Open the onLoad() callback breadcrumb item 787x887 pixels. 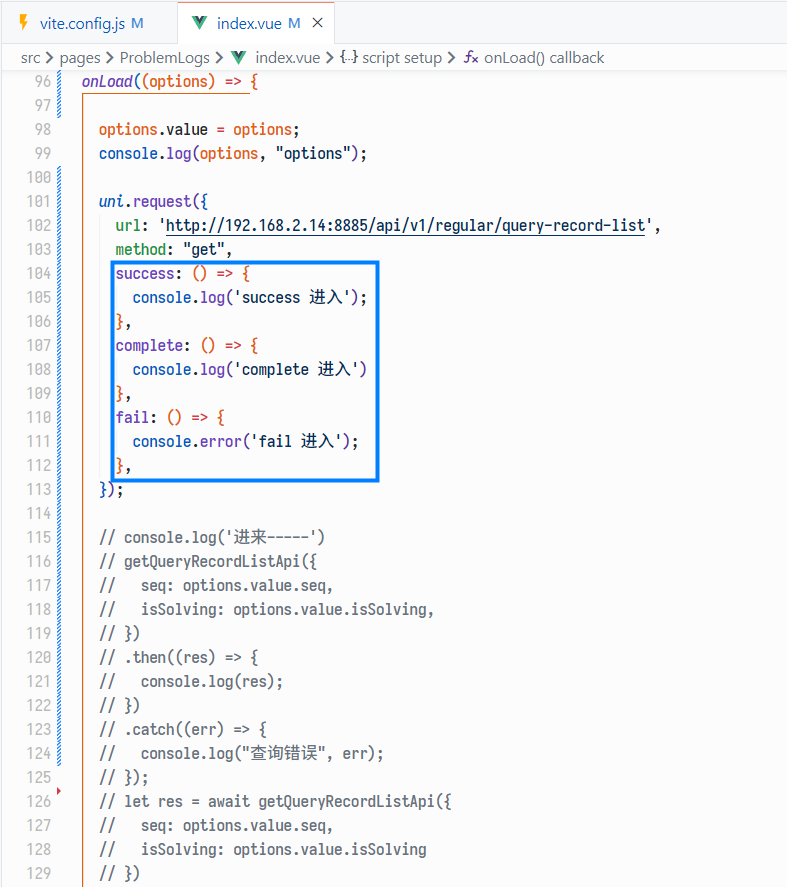tap(544, 58)
